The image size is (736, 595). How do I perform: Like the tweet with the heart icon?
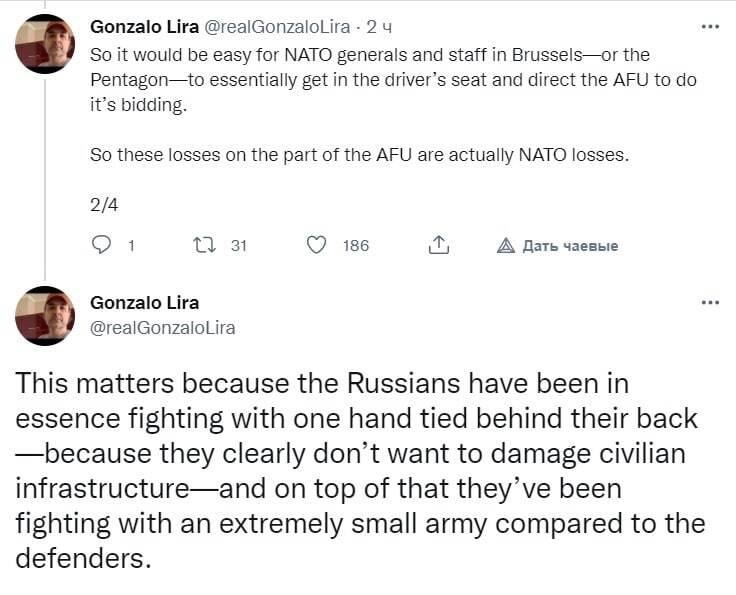pos(316,245)
